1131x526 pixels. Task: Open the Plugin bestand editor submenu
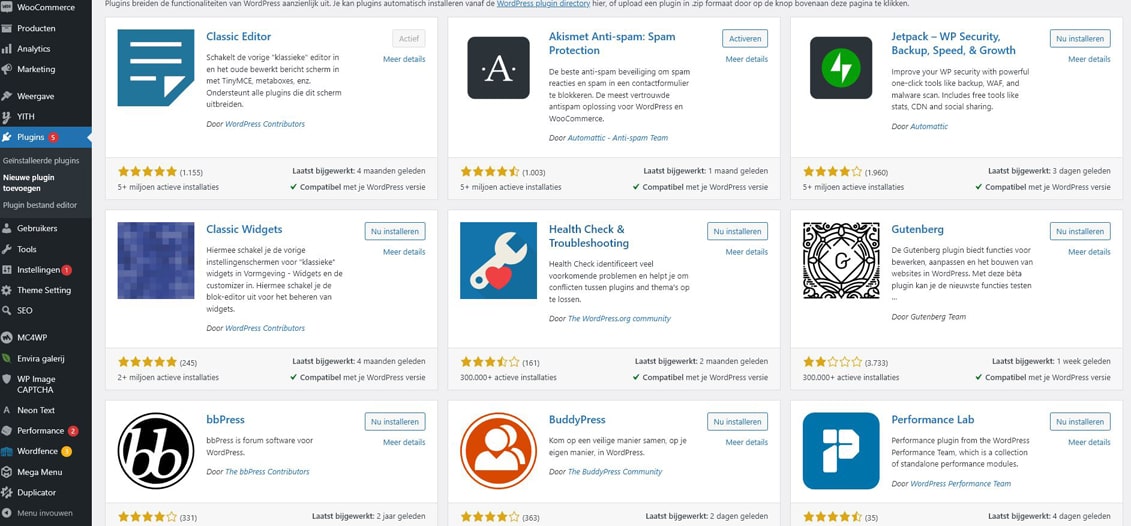(40, 205)
